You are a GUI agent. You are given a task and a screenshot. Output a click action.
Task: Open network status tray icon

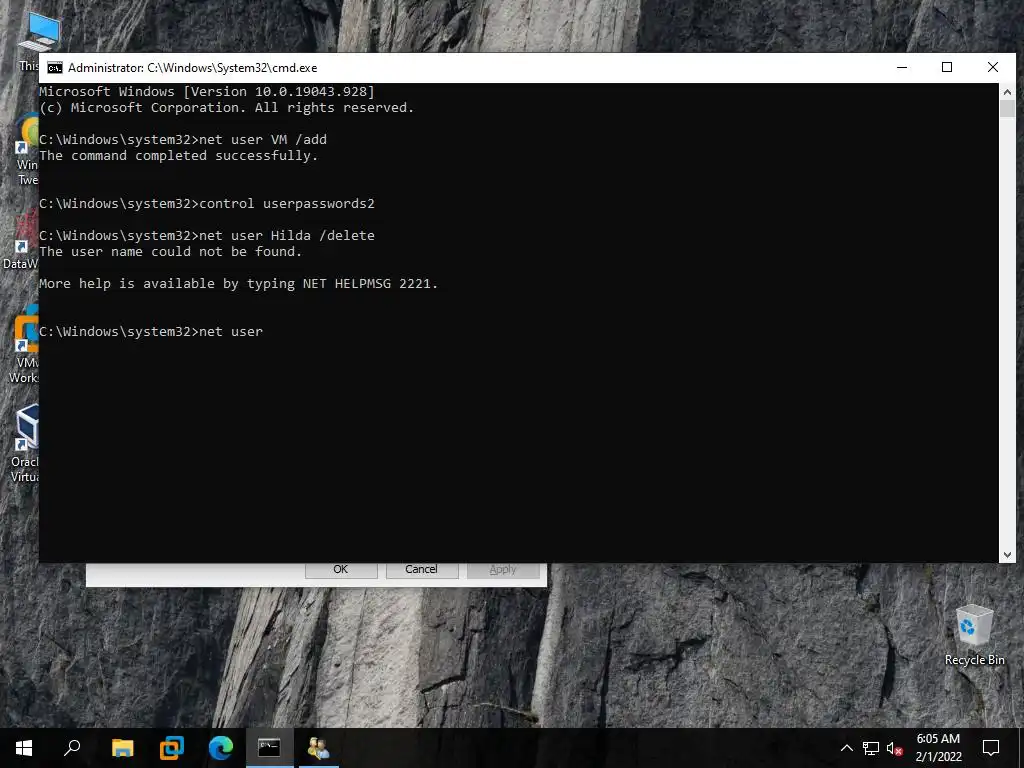click(x=871, y=748)
